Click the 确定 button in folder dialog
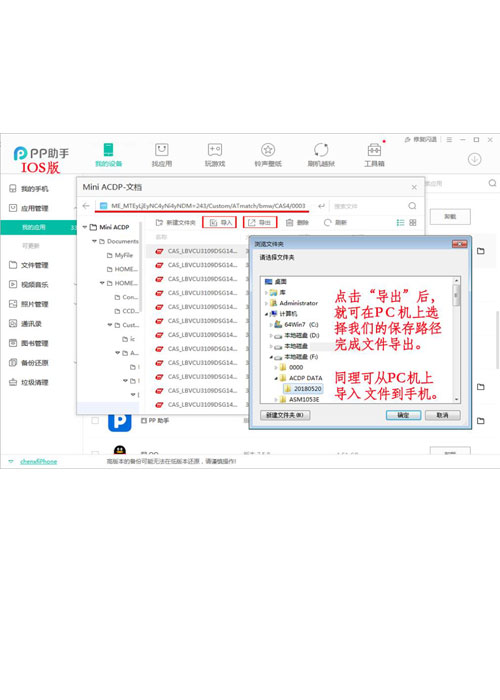500x700 pixels. tap(403, 415)
